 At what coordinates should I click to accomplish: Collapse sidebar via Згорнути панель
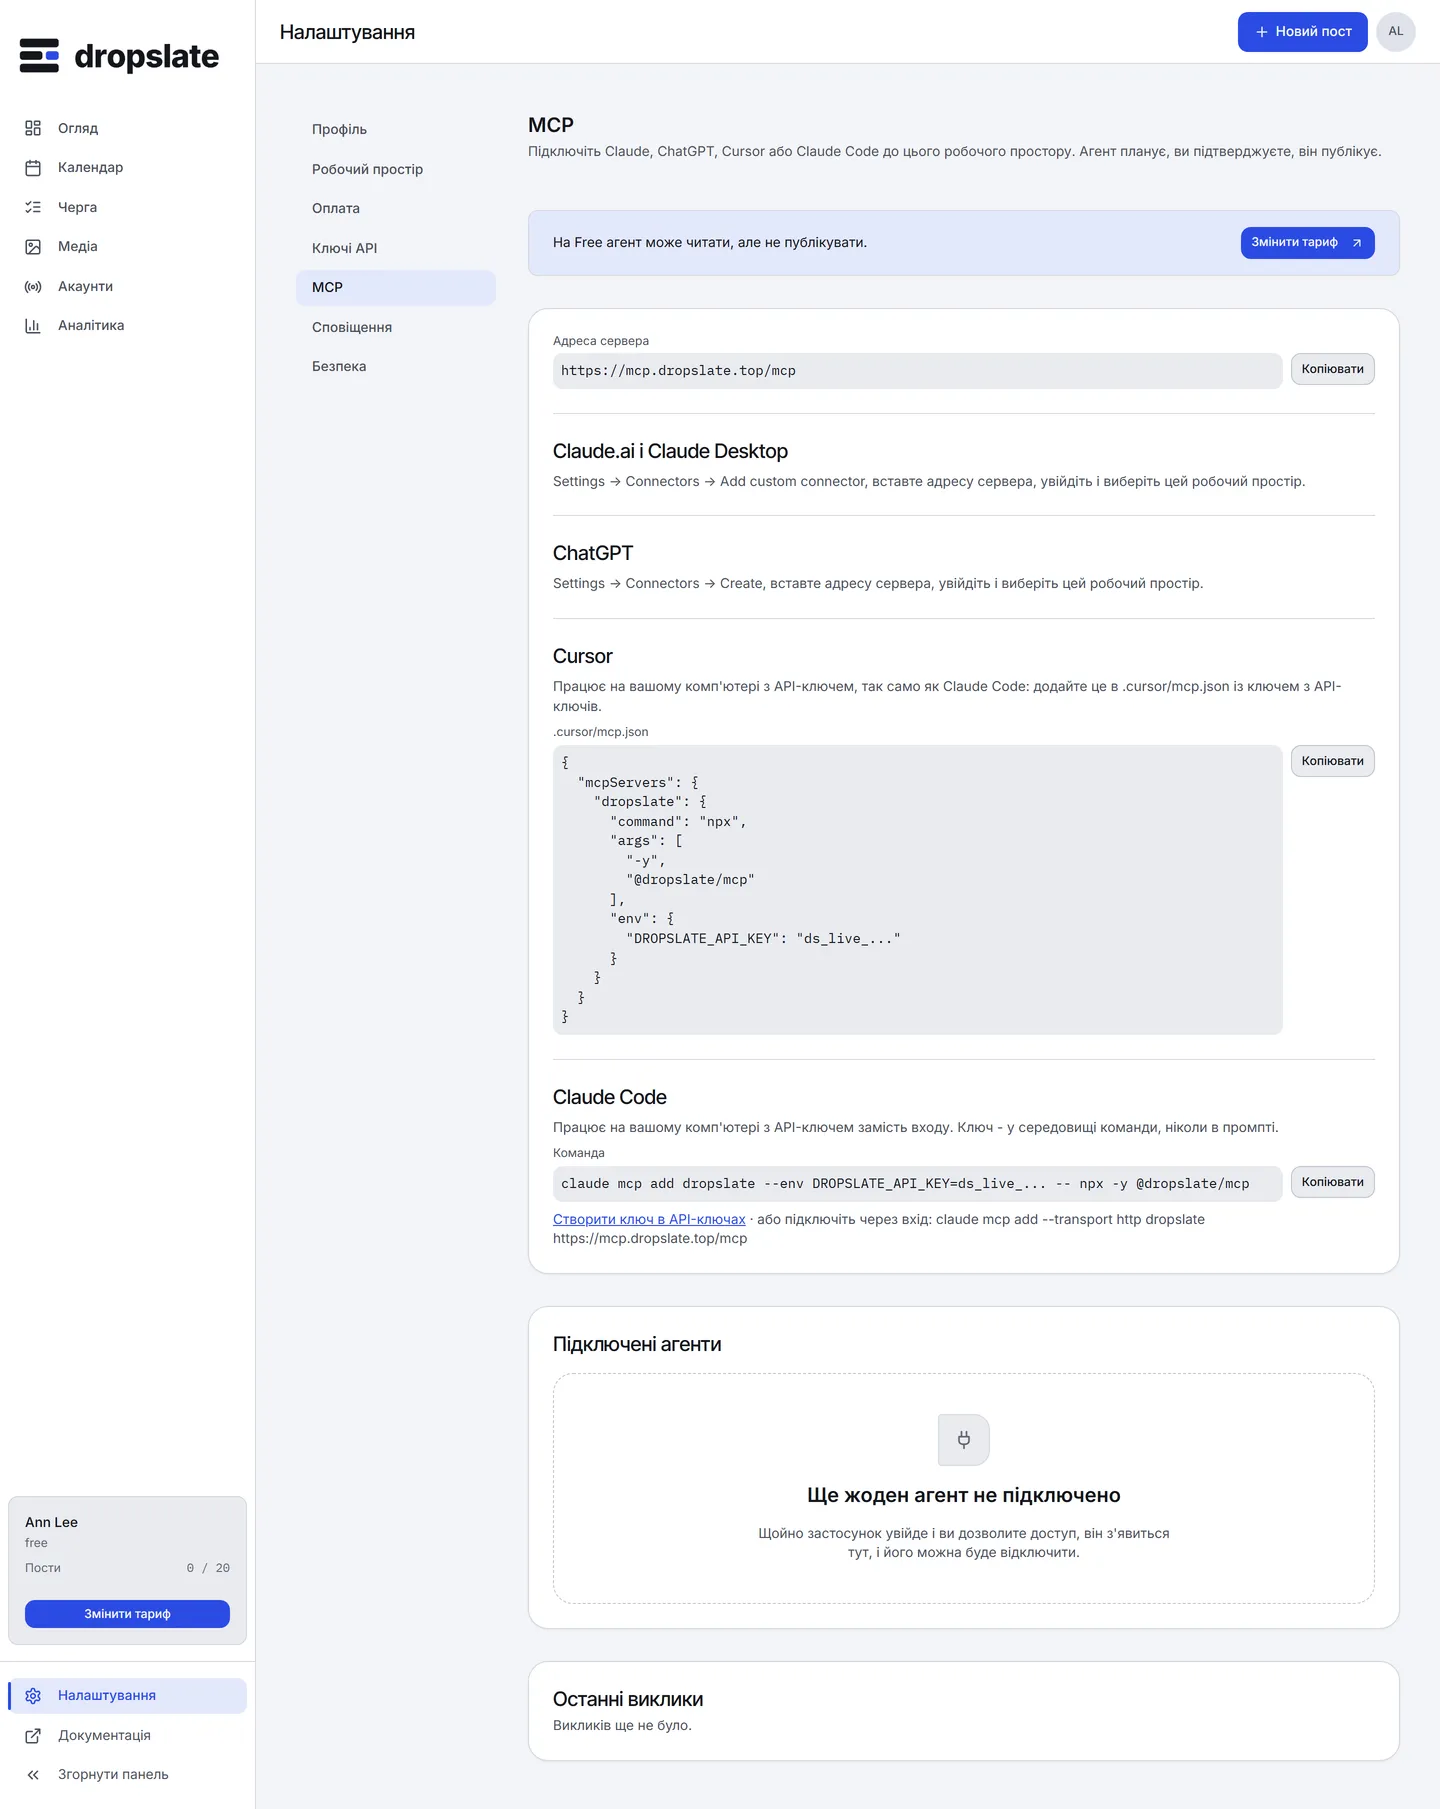(x=127, y=1775)
